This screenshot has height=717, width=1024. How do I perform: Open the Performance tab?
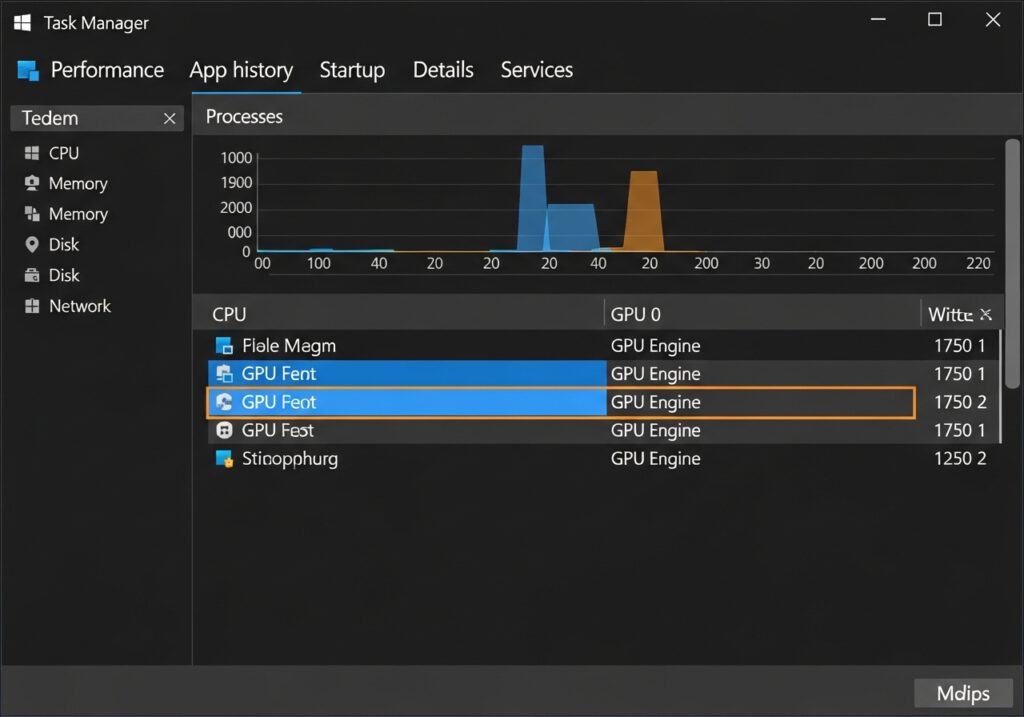coord(107,70)
